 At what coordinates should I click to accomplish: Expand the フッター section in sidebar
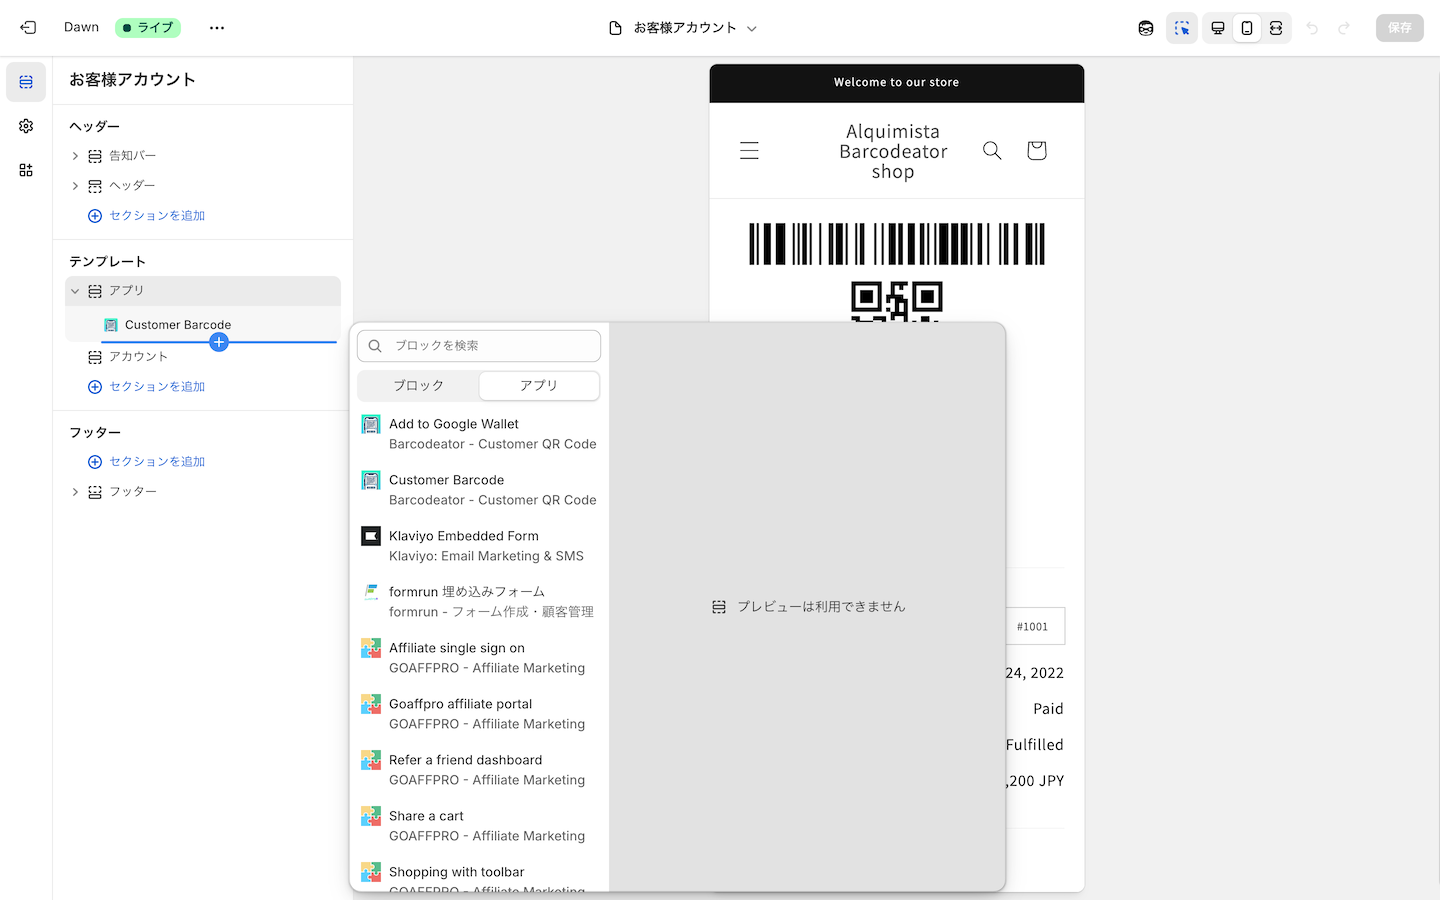point(75,492)
